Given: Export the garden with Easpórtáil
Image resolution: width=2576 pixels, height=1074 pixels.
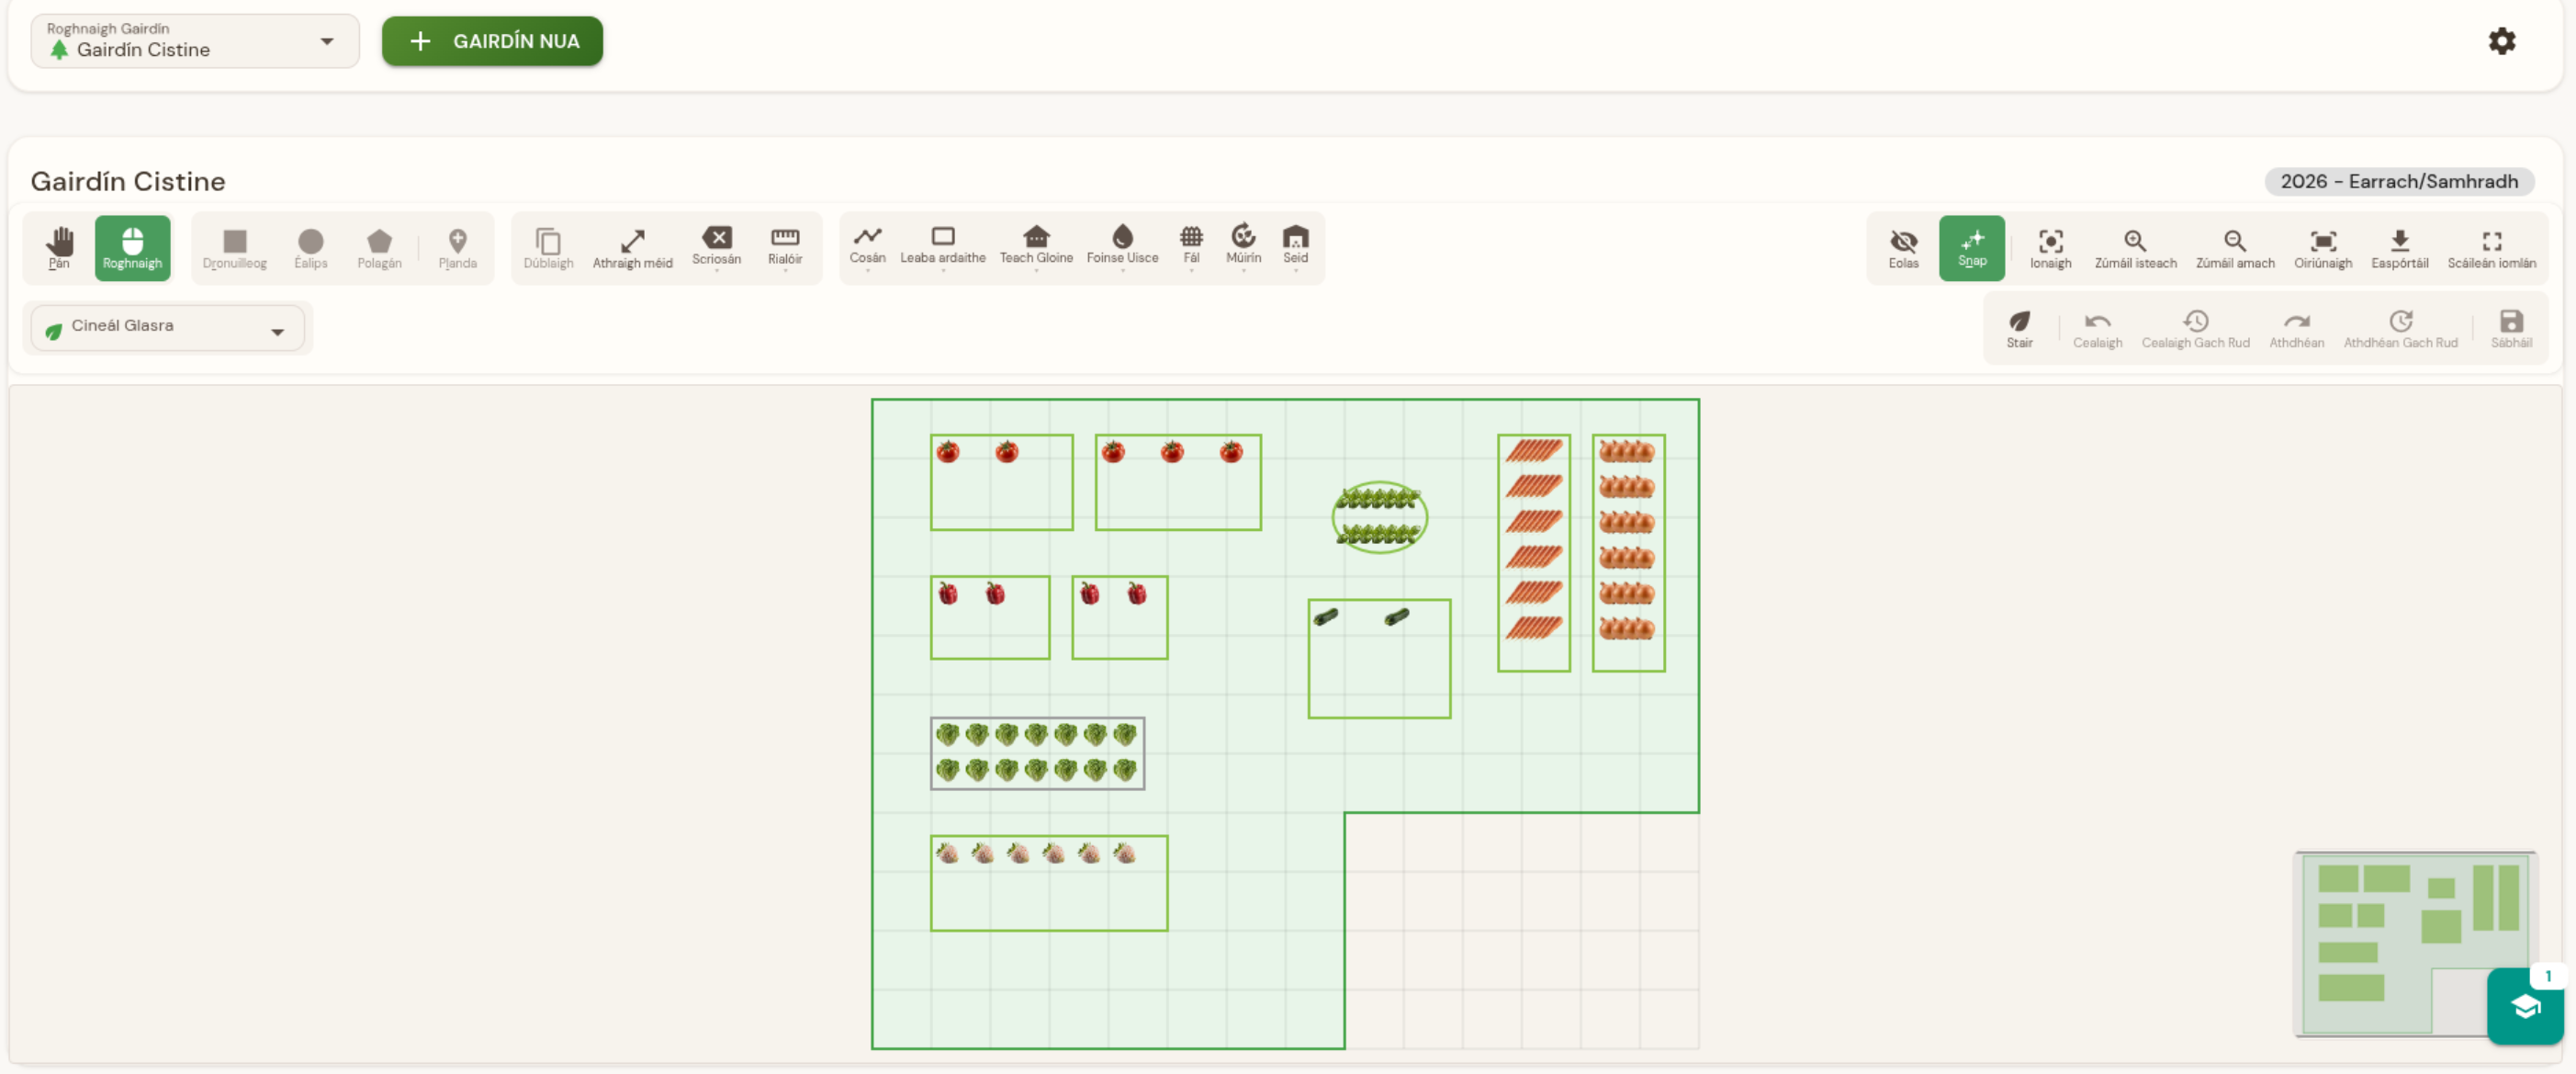Looking at the screenshot, I should click(2399, 248).
